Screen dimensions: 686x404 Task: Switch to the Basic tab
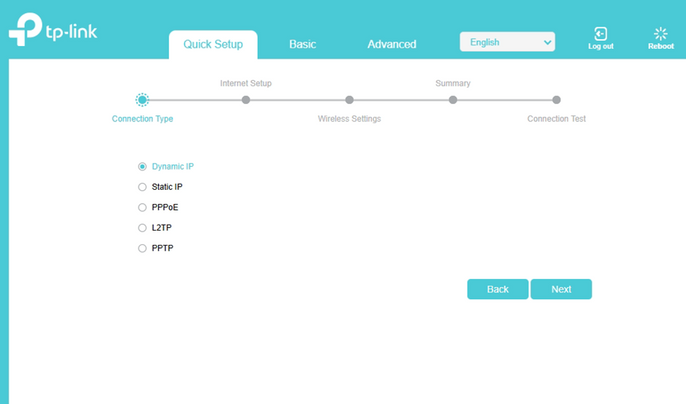point(302,44)
